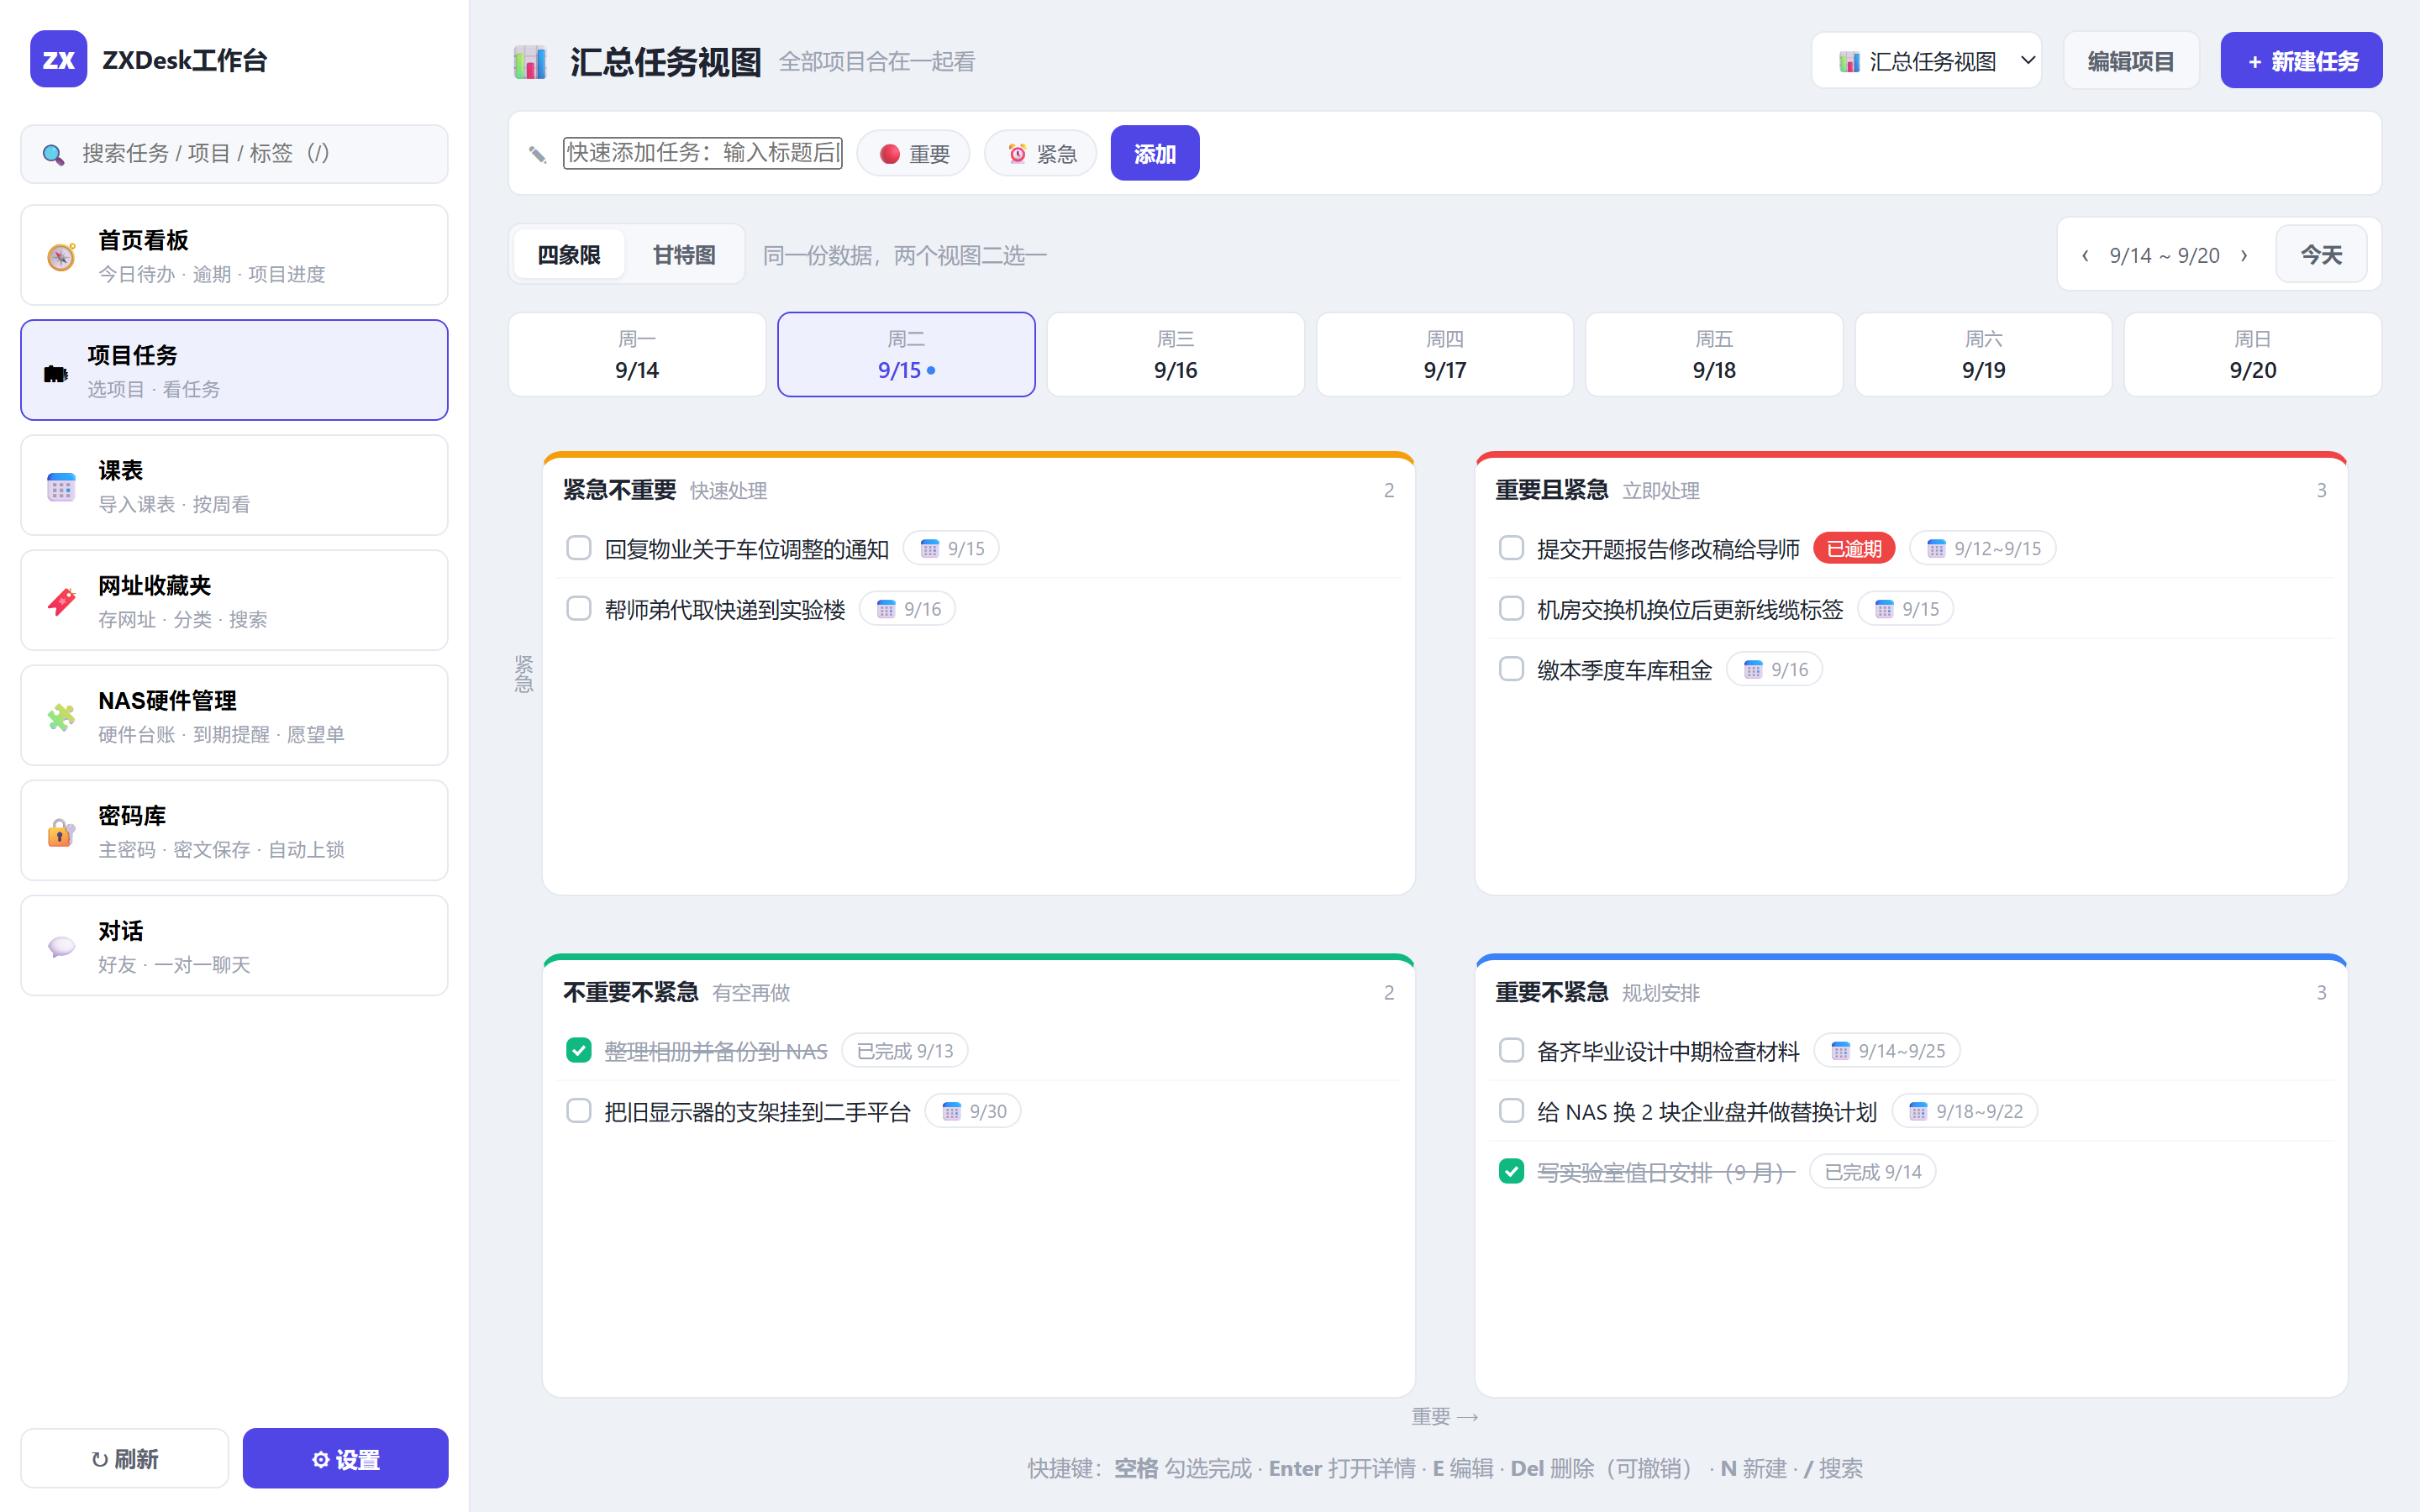Click the speech bubble icon for 对话
The height and width of the screenshot is (1512, 2420).
61,946
